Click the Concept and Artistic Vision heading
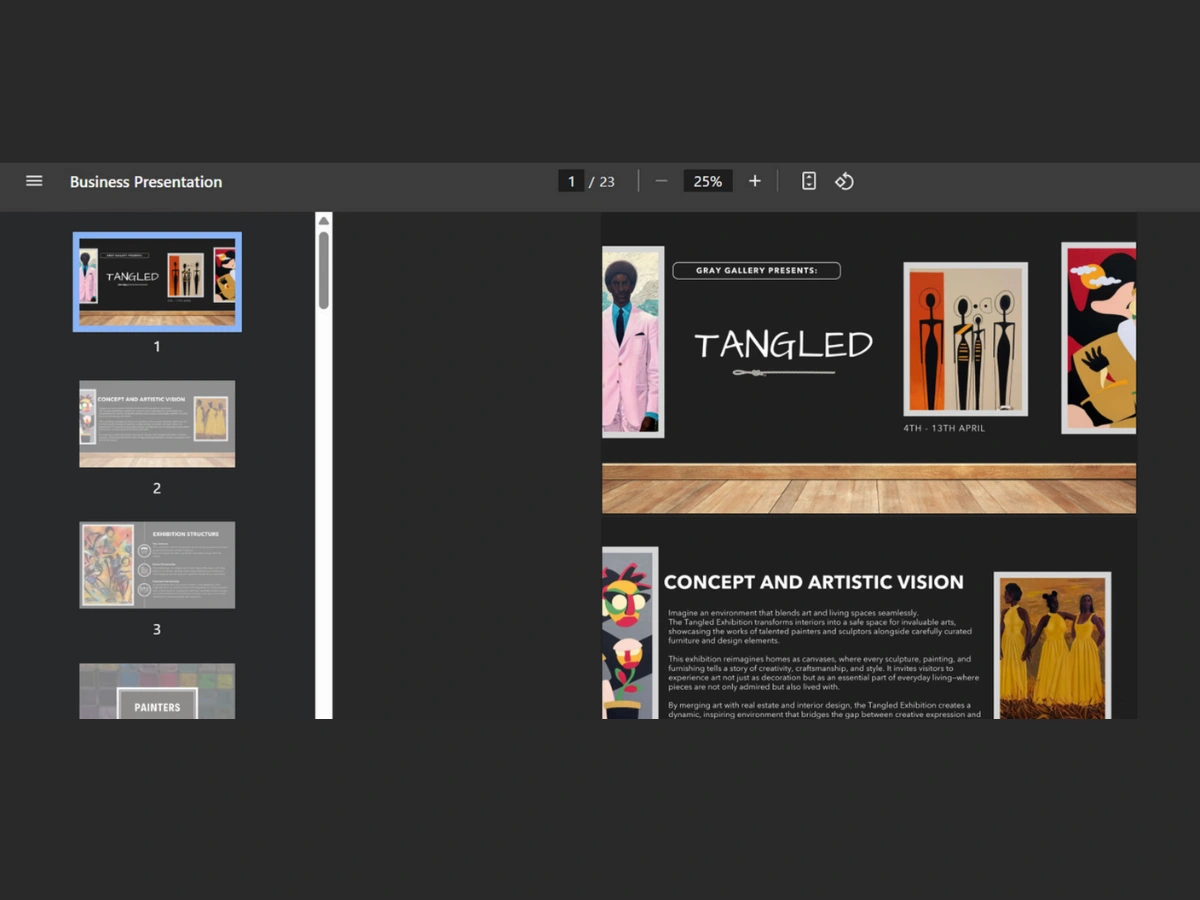The height and width of the screenshot is (900, 1200). pos(814,582)
